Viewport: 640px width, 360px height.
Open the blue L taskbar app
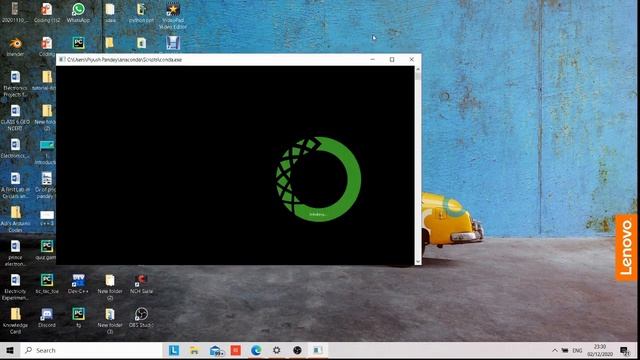(x=174, y=351)
